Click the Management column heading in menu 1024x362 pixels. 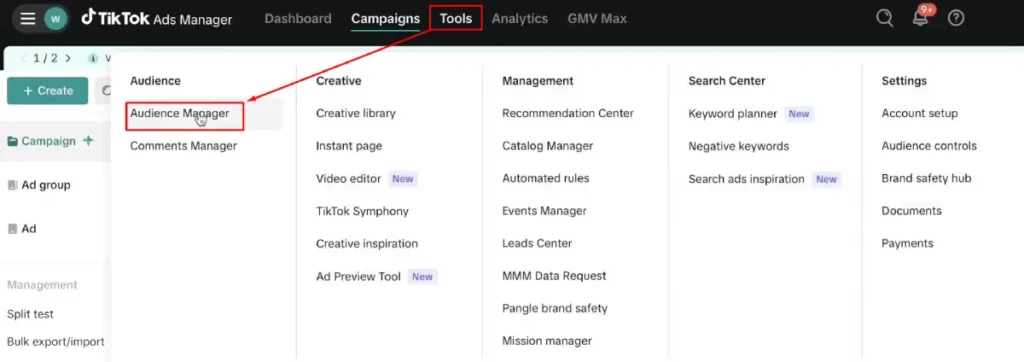pos(538,81)
